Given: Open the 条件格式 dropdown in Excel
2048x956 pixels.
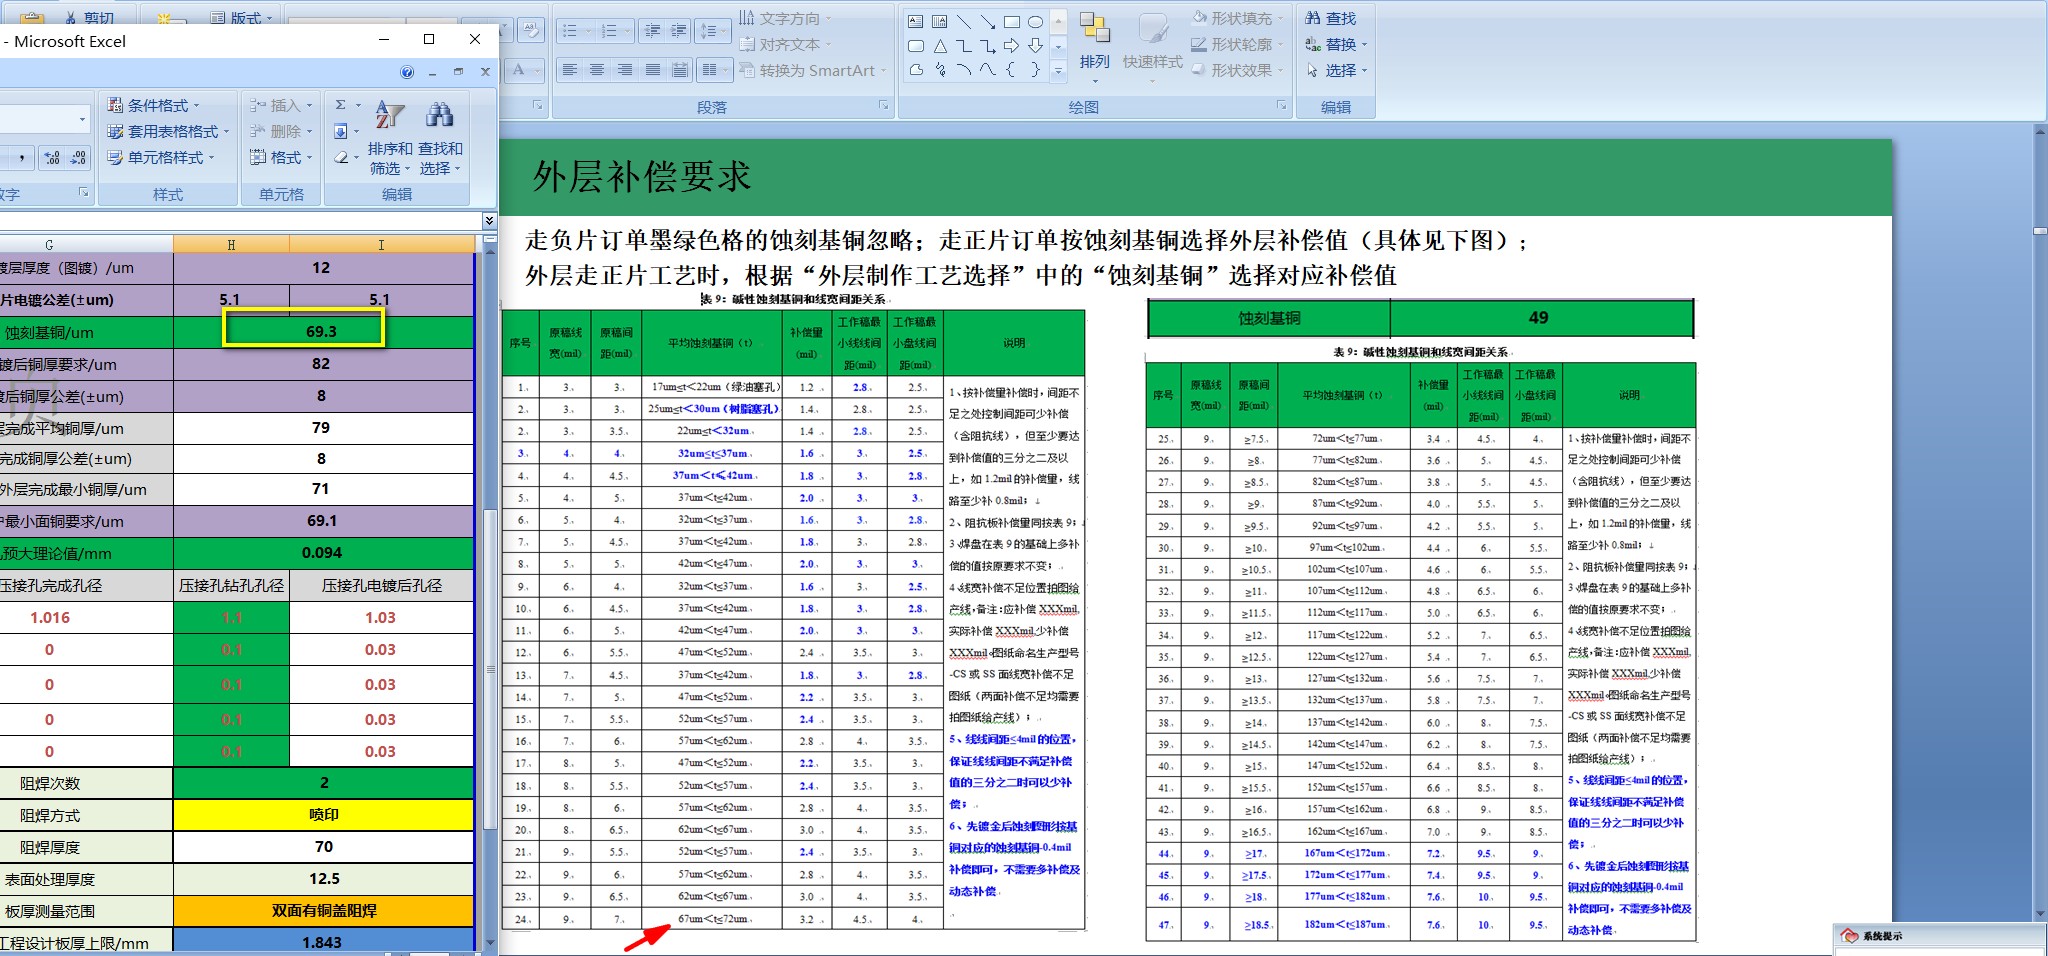Looking at the screenshot, I should tap(153, 105).
